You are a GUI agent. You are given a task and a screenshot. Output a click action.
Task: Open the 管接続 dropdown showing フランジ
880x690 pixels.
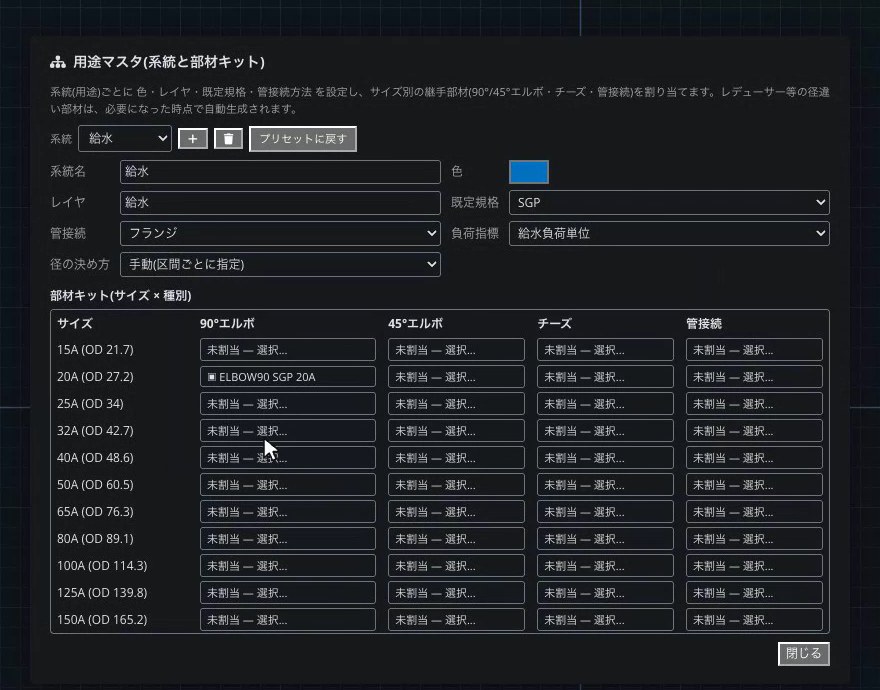[x=280, y=233]
